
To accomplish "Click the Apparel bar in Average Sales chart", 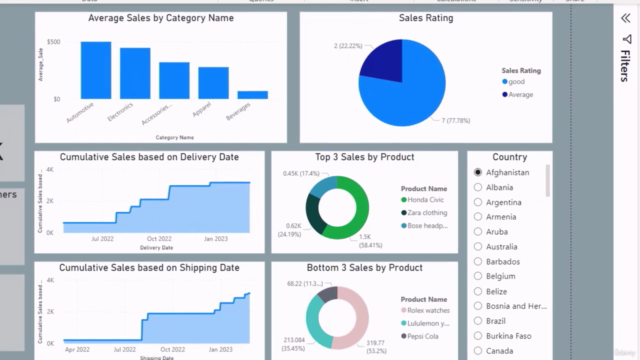I will (x=213, y=83).
